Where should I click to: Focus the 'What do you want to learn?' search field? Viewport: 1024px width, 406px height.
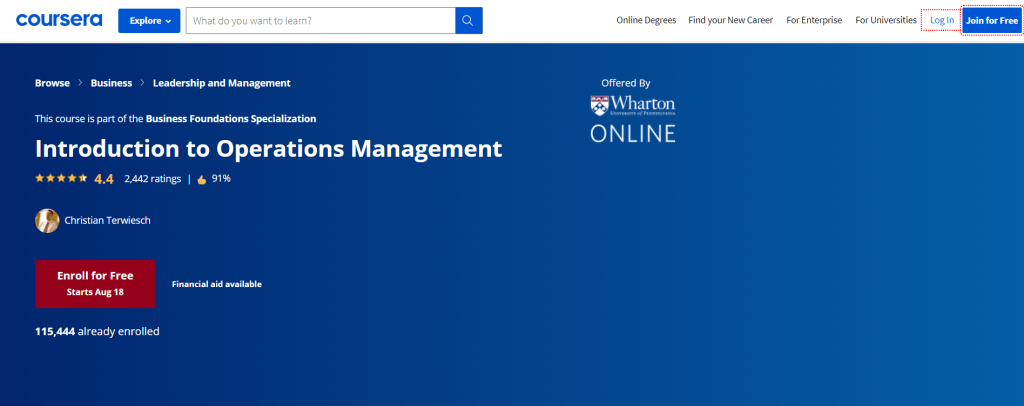pos(321,20)
